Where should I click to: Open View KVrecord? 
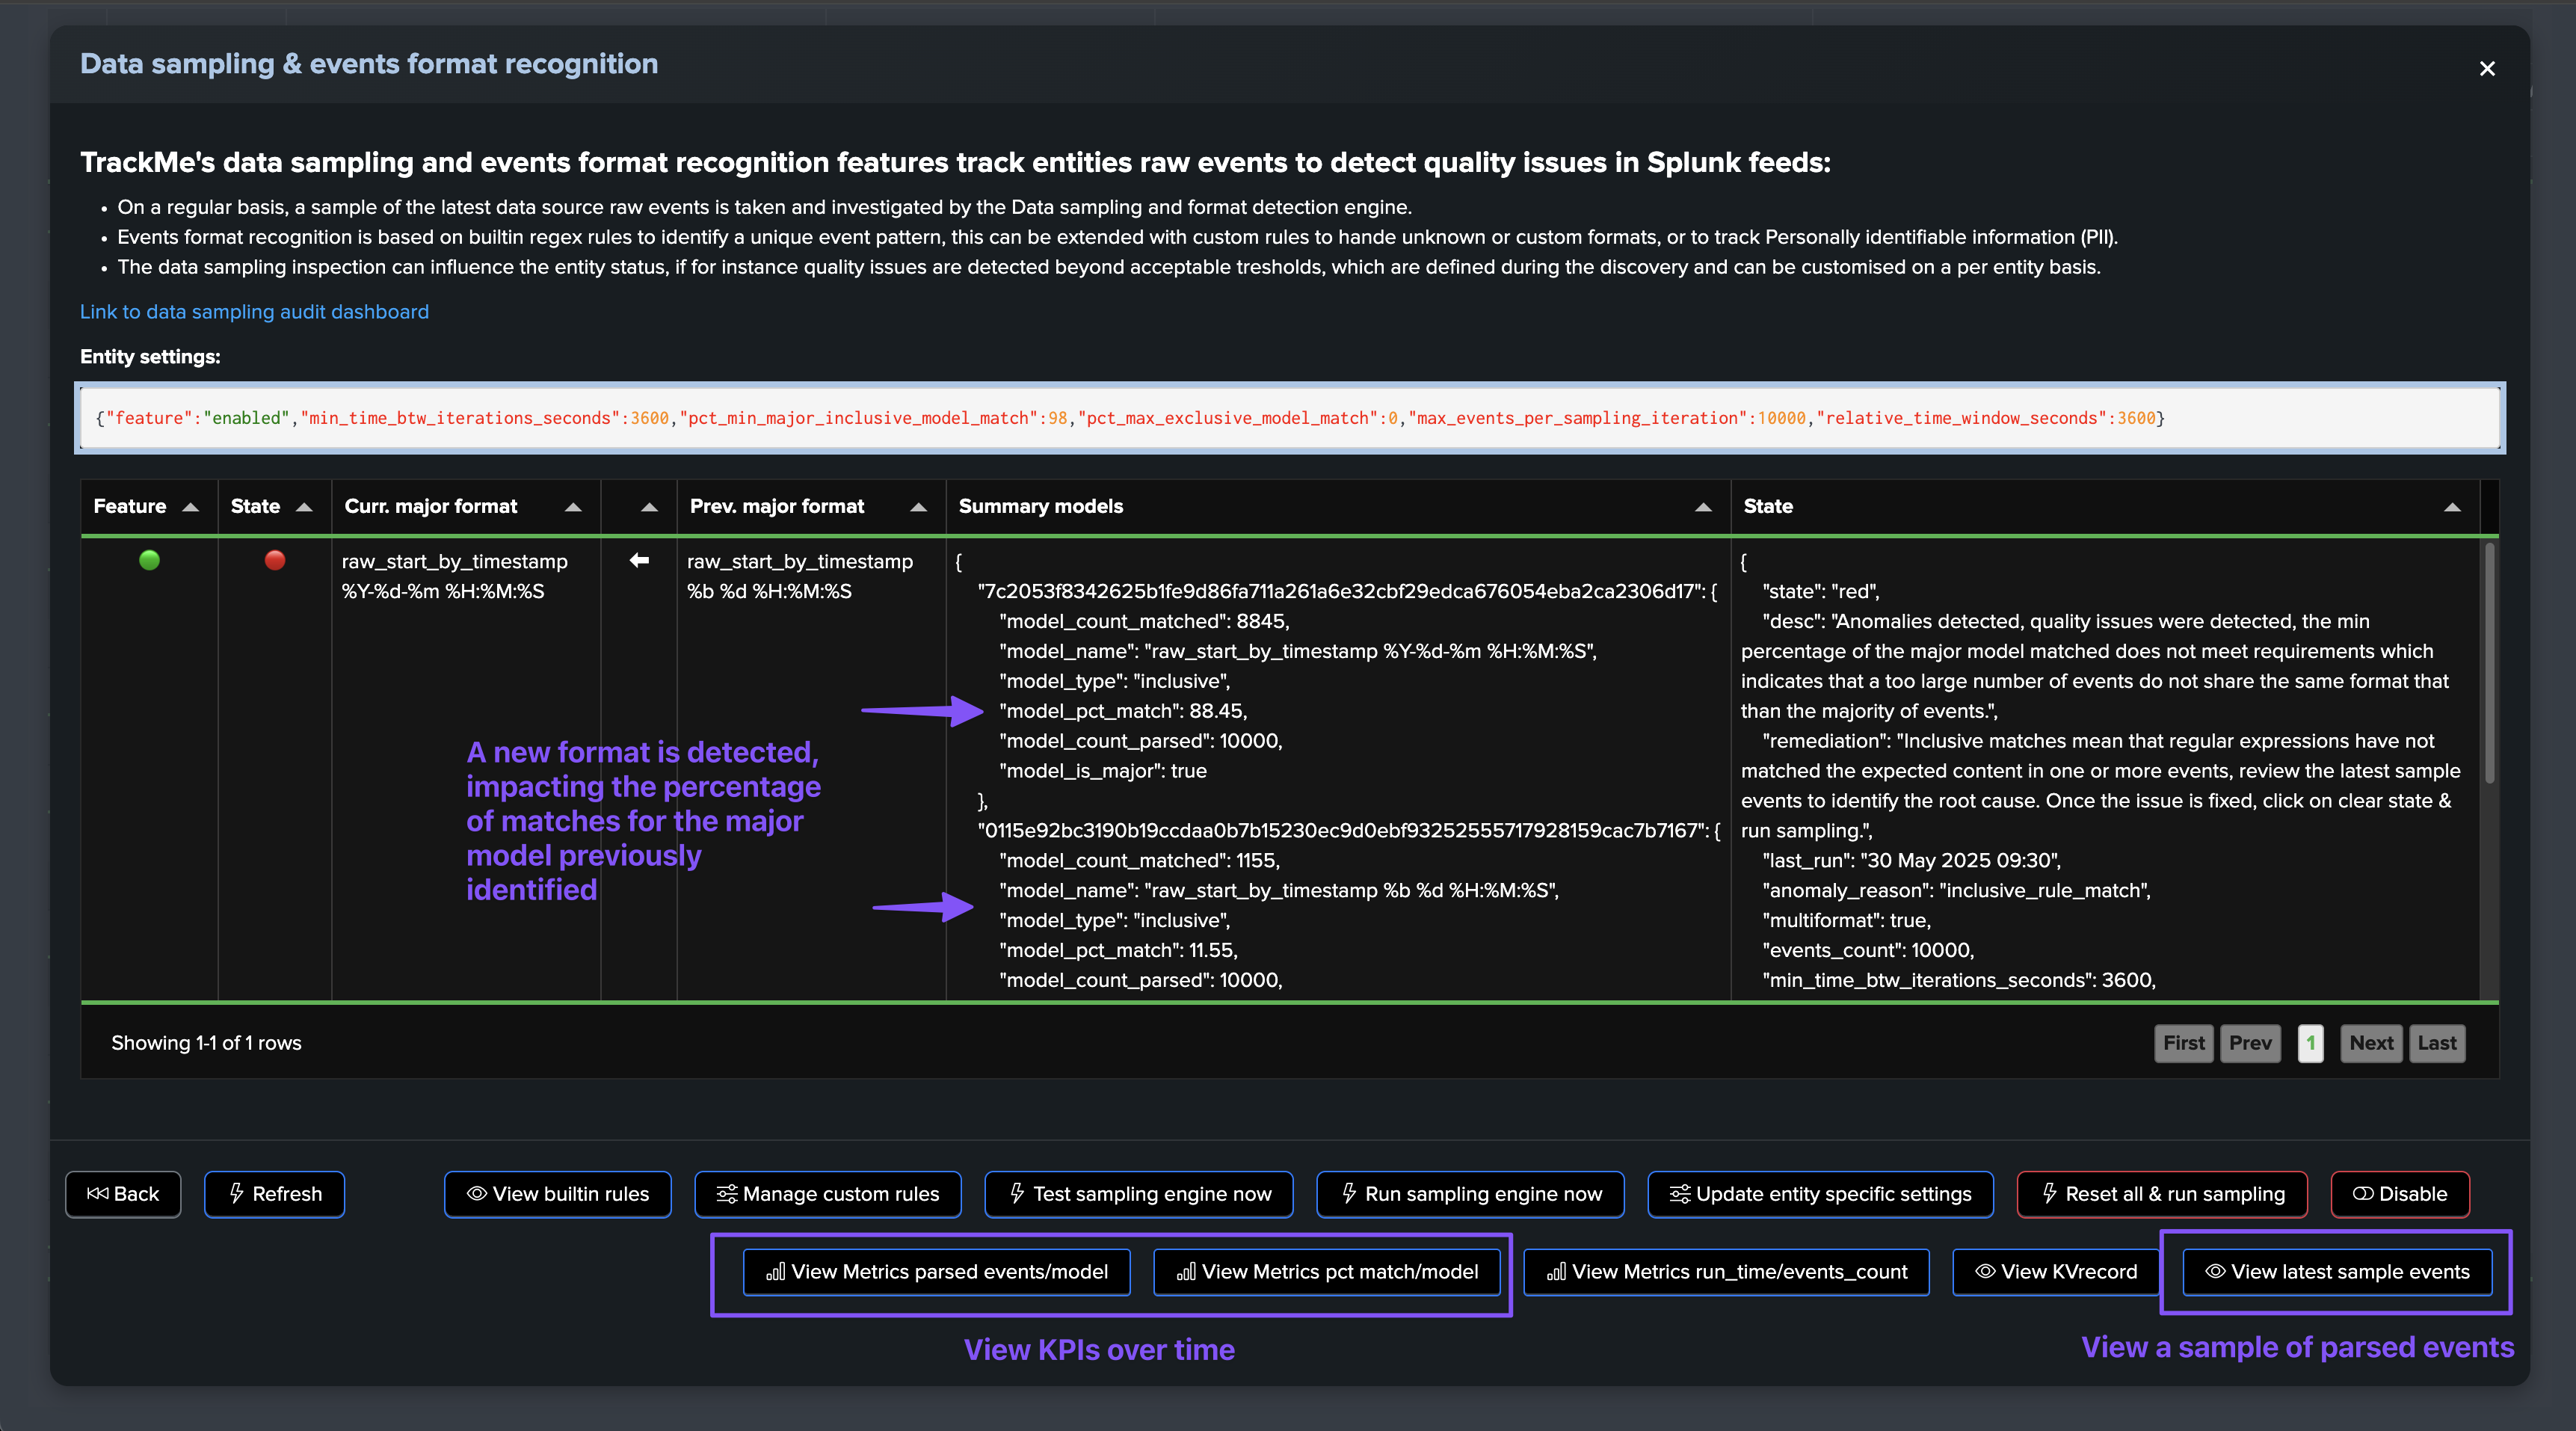click(2056, 1272)
